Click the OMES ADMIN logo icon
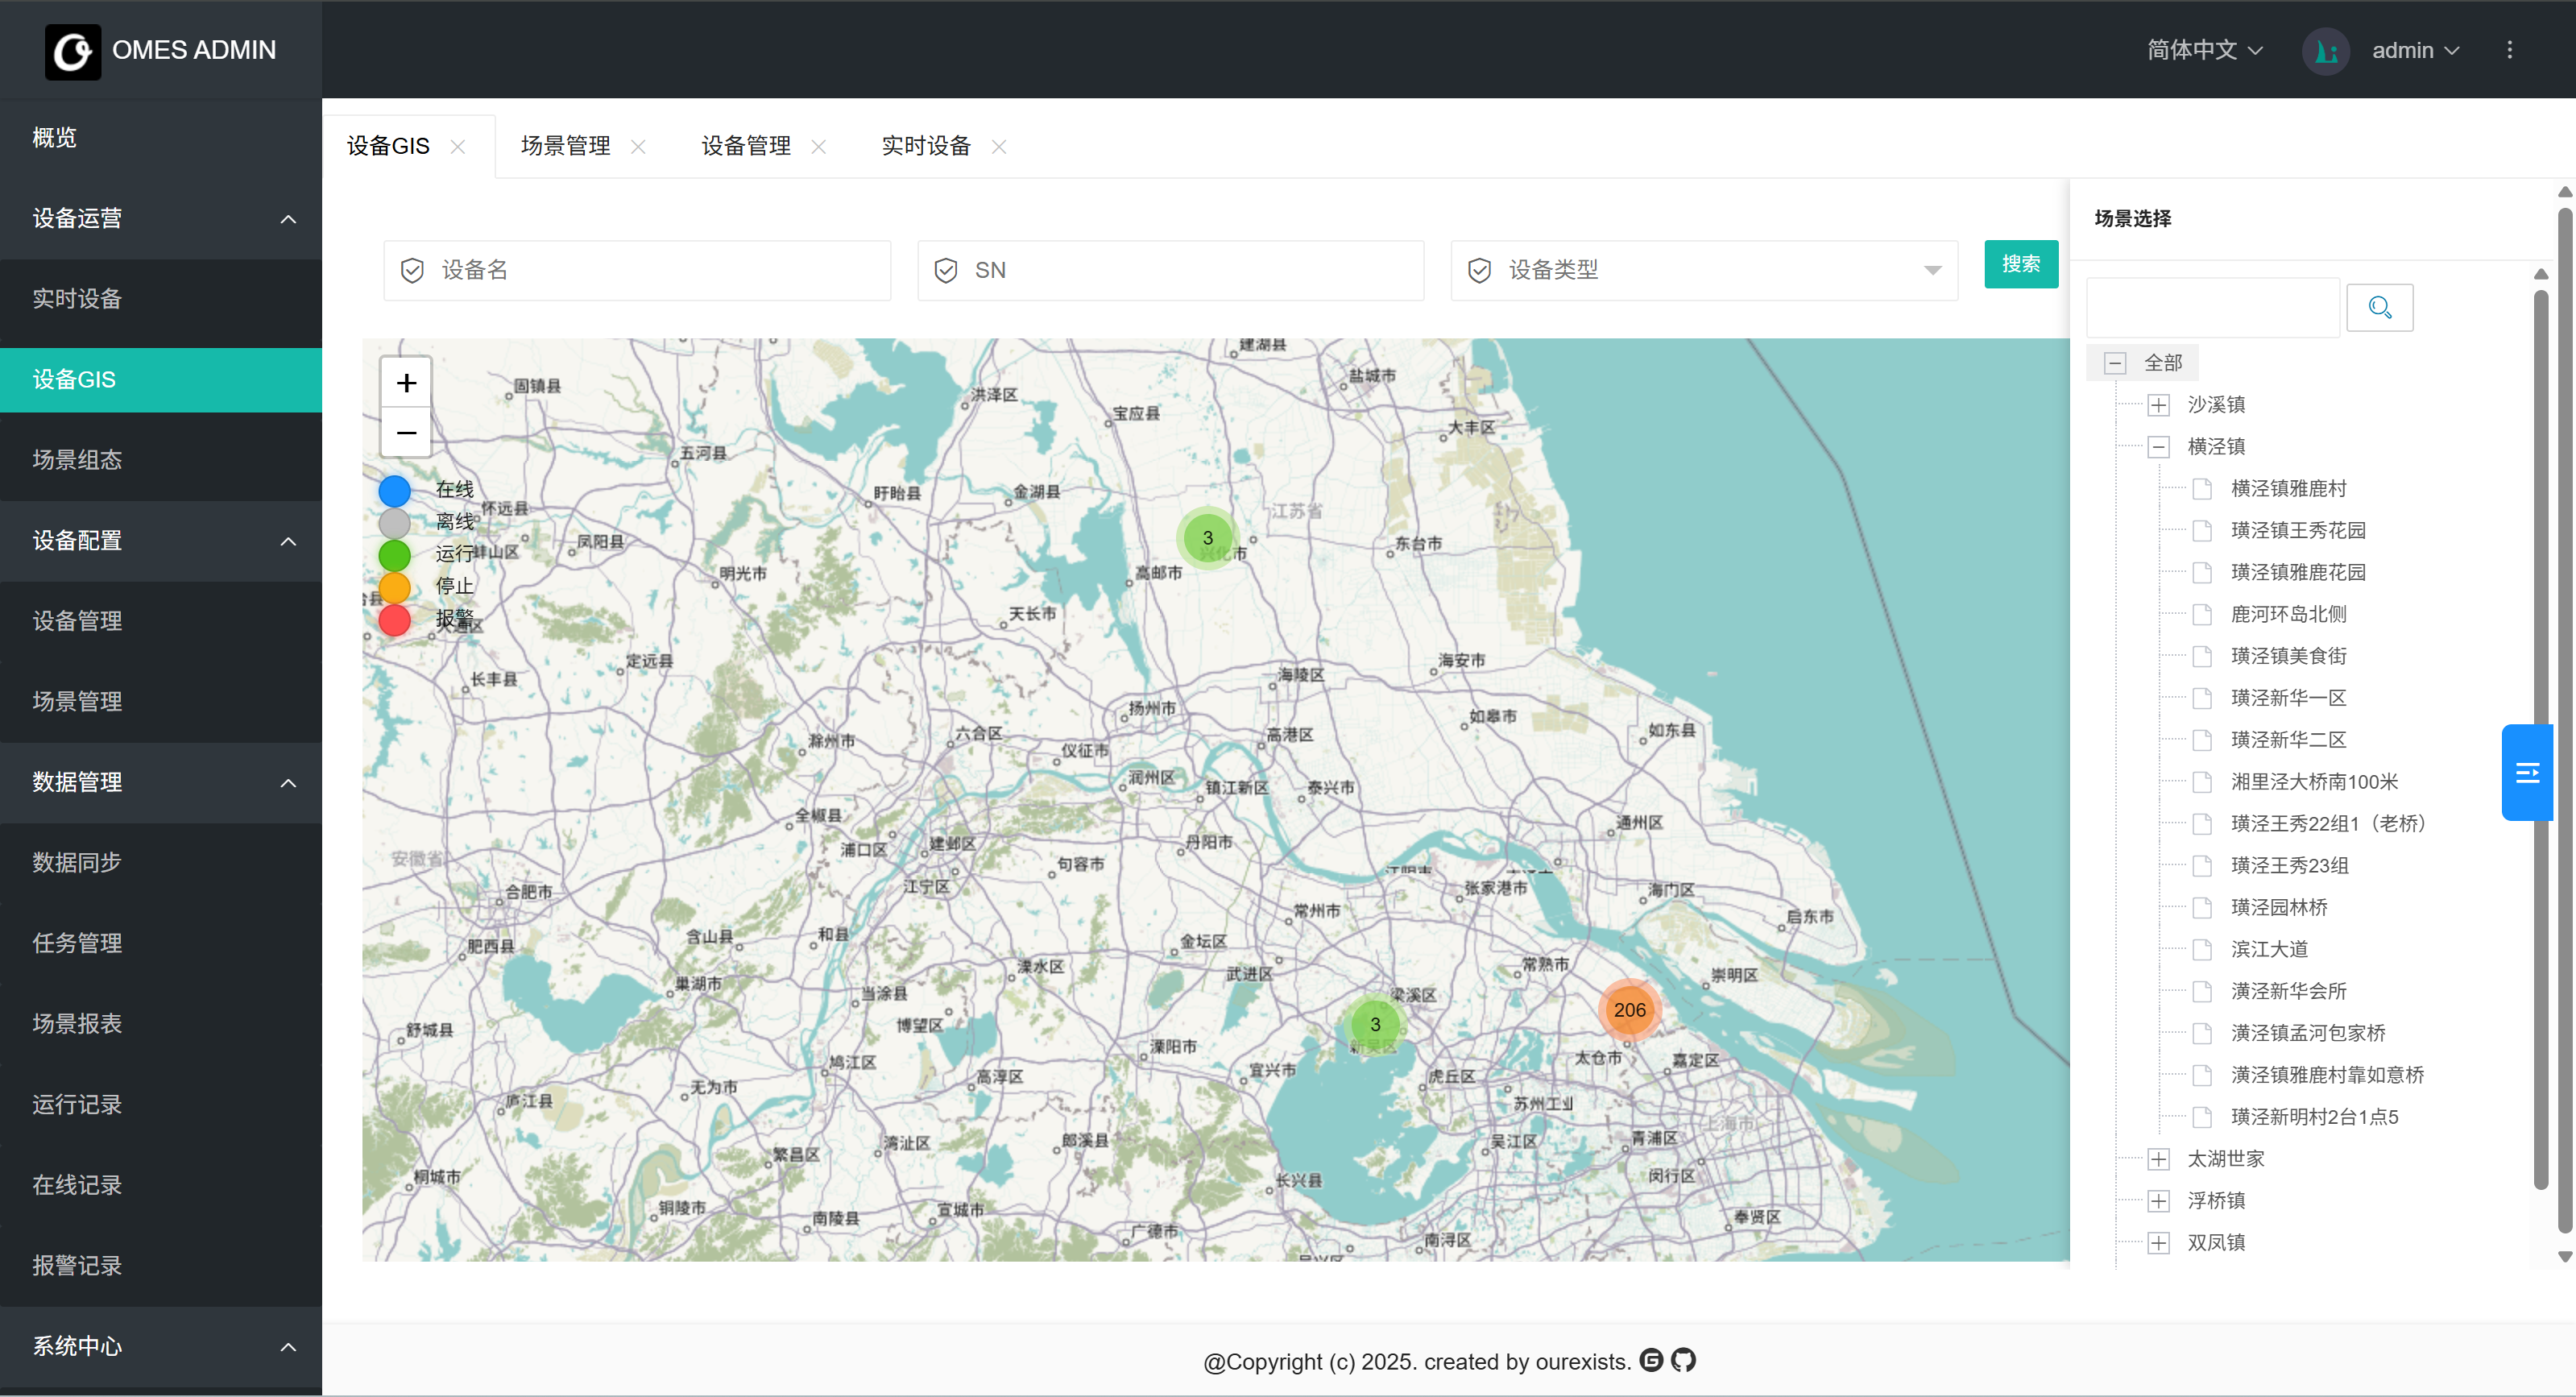 [x=72, y=51]
